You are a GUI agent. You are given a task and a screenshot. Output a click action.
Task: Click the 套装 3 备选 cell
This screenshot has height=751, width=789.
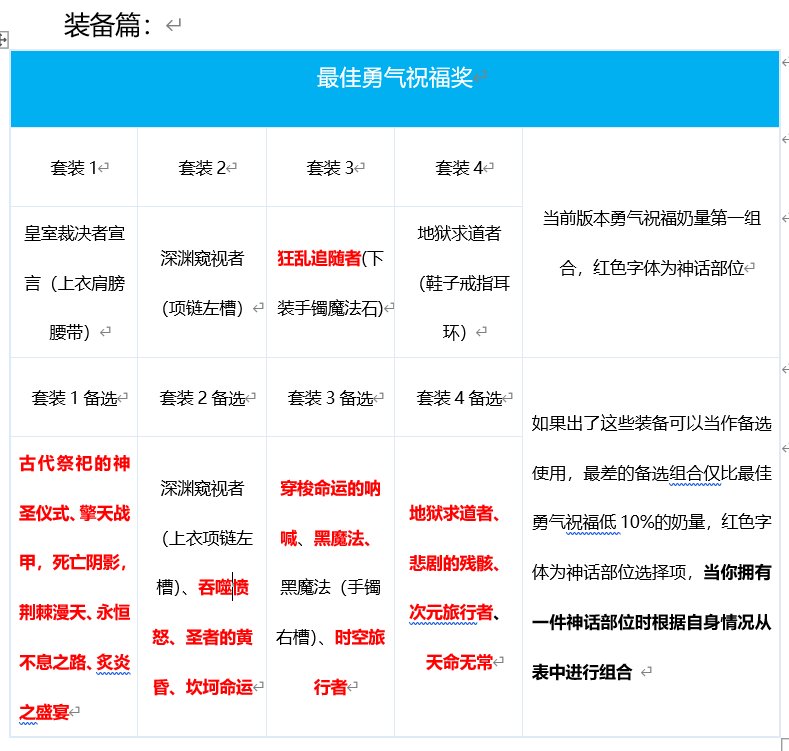pos(330,398)
